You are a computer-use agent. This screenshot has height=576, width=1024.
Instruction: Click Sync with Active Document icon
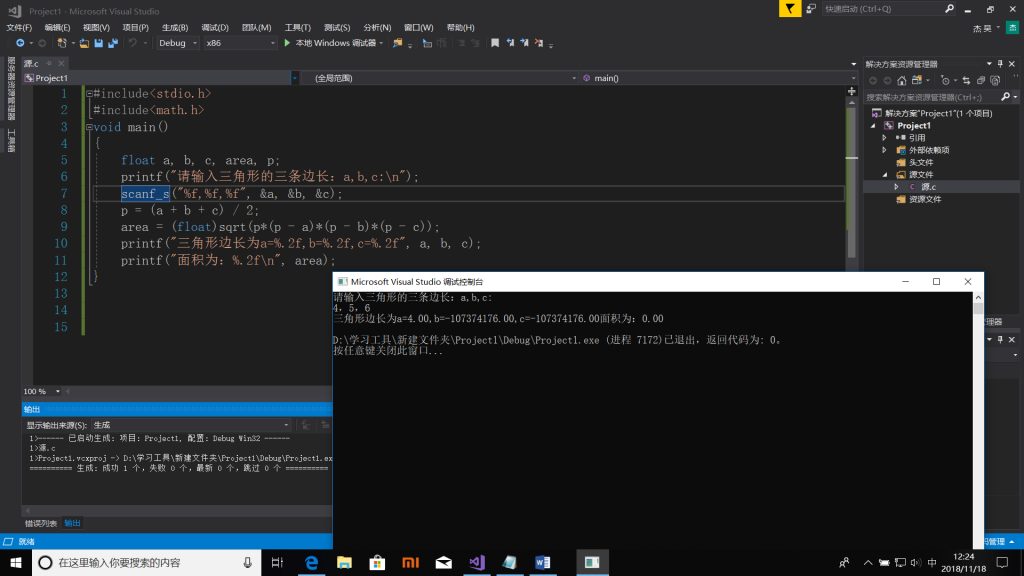(966, 80)
